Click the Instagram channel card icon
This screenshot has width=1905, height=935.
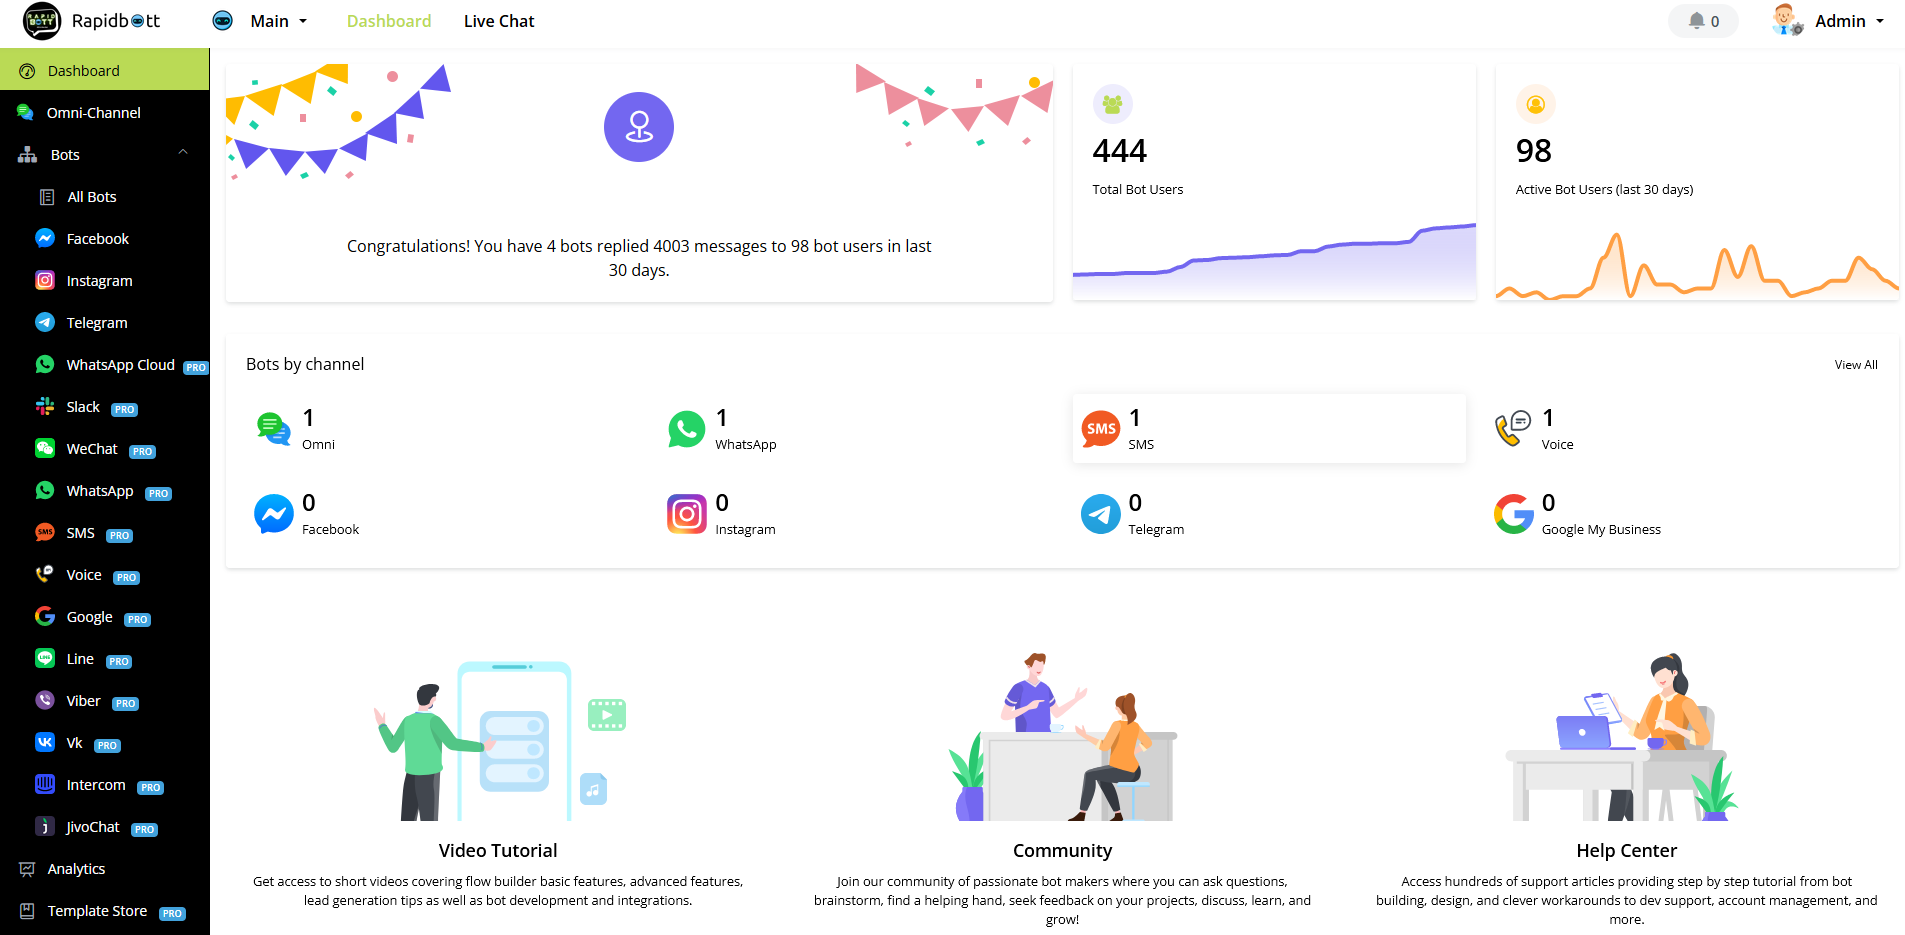[x=687, y=514]
